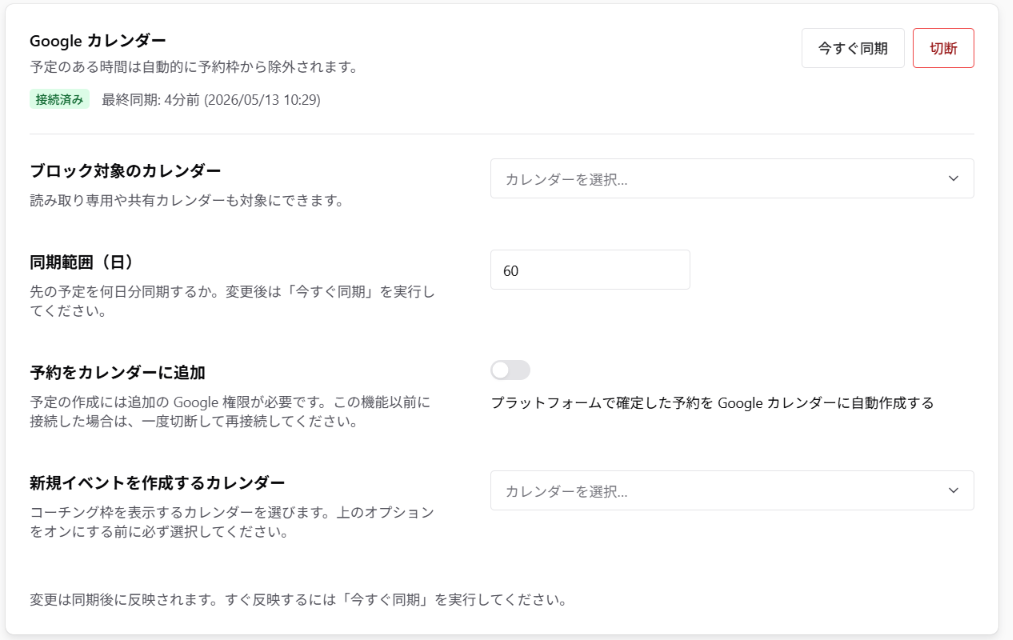Click the 接続済み status badge
This screenshot has width=1013, height=640.
(x=59, y=99)
